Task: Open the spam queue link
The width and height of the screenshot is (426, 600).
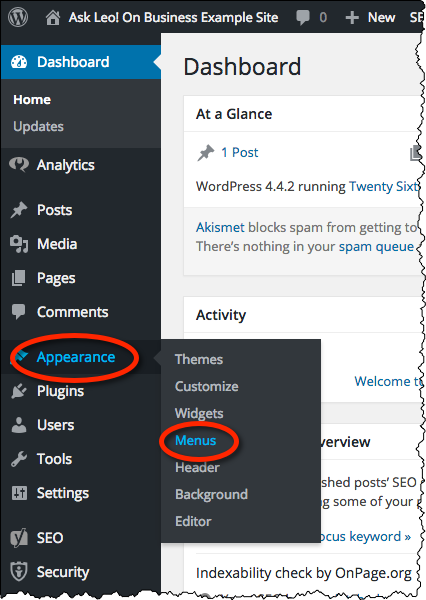Action: click(376, 246)
